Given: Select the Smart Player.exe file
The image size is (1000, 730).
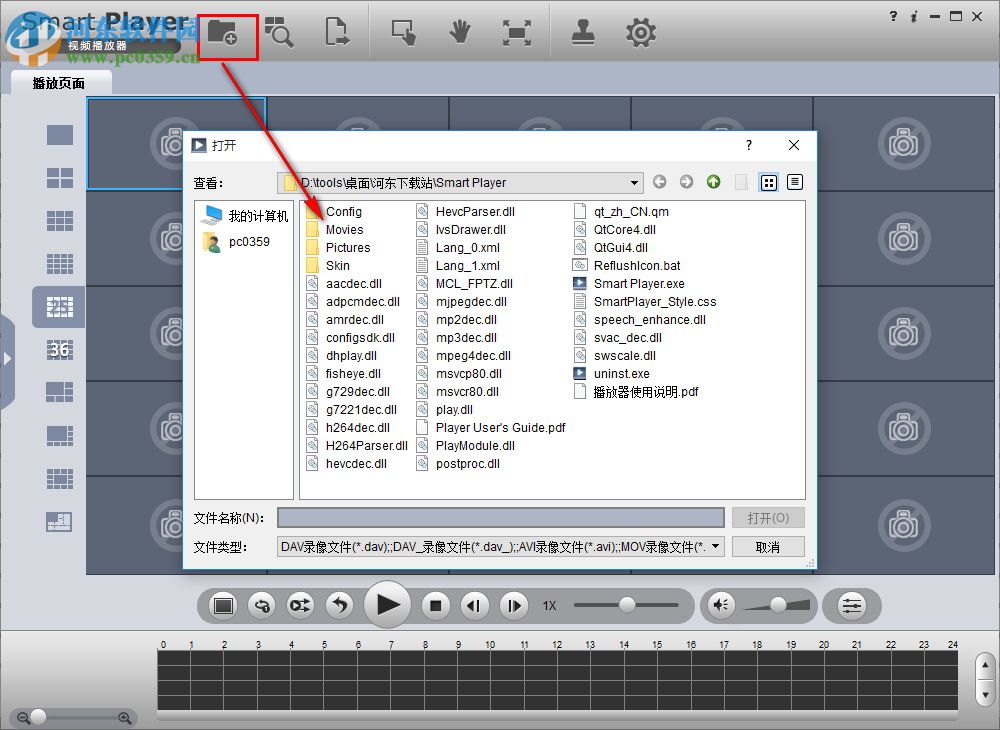Looking at the screenshot, I should pyautogui.click(x=629, y=284).
